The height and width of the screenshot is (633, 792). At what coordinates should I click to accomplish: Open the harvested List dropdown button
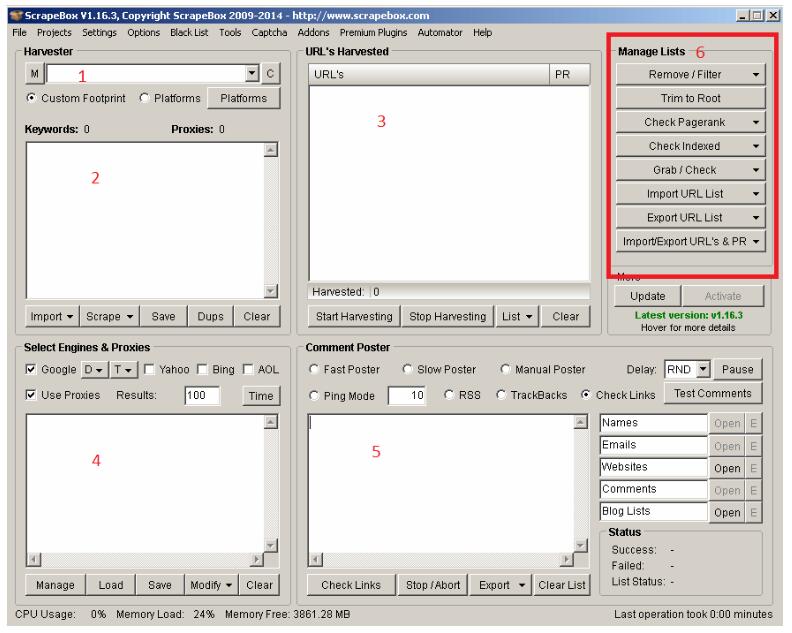517,316
